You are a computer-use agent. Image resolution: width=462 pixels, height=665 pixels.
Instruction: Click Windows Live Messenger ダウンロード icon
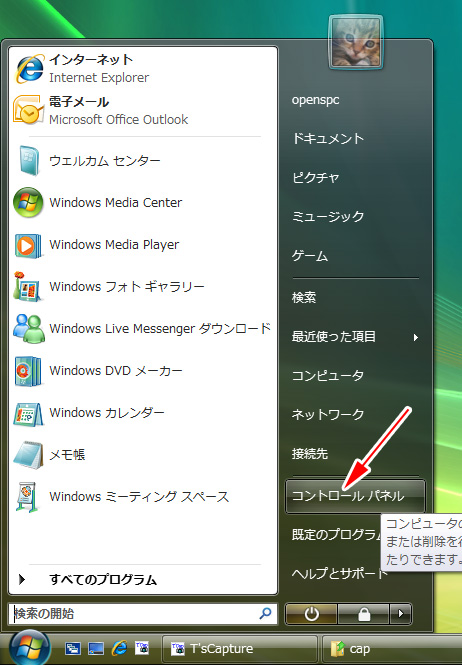point(28,328)
